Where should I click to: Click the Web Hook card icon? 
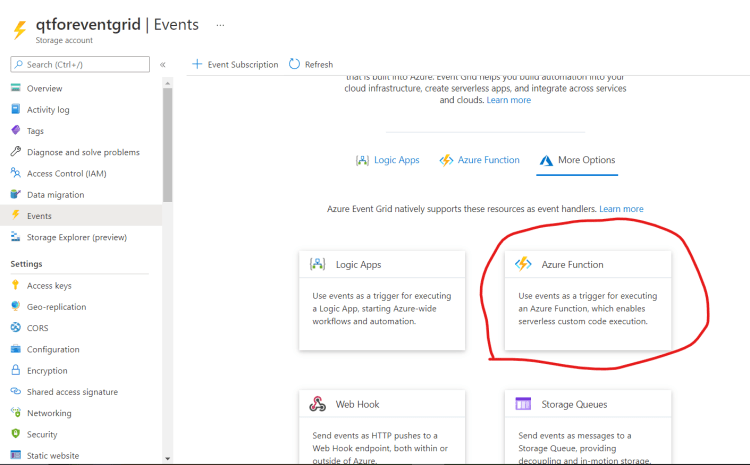[x=318, y=404]
